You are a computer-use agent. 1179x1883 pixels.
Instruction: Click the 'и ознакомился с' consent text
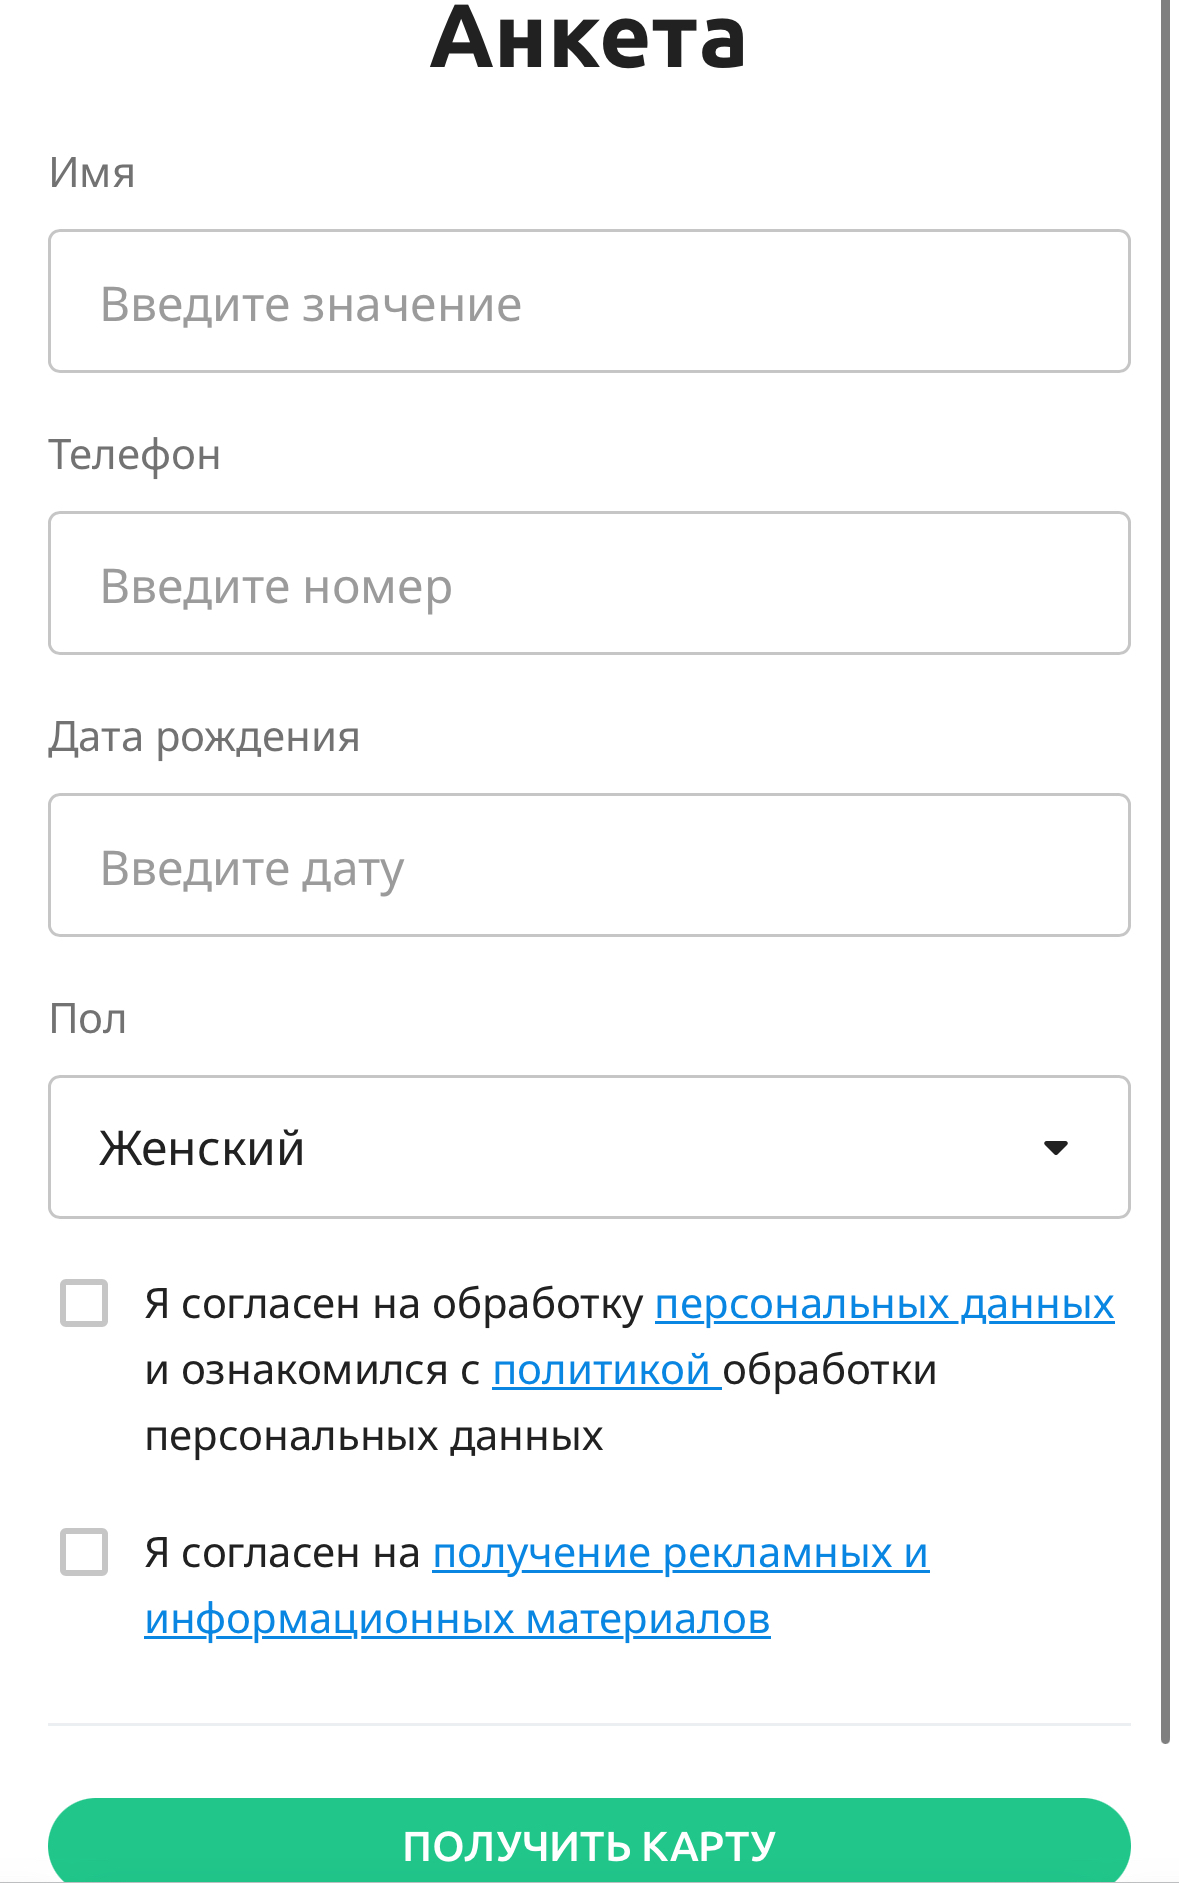[312, 1370]
